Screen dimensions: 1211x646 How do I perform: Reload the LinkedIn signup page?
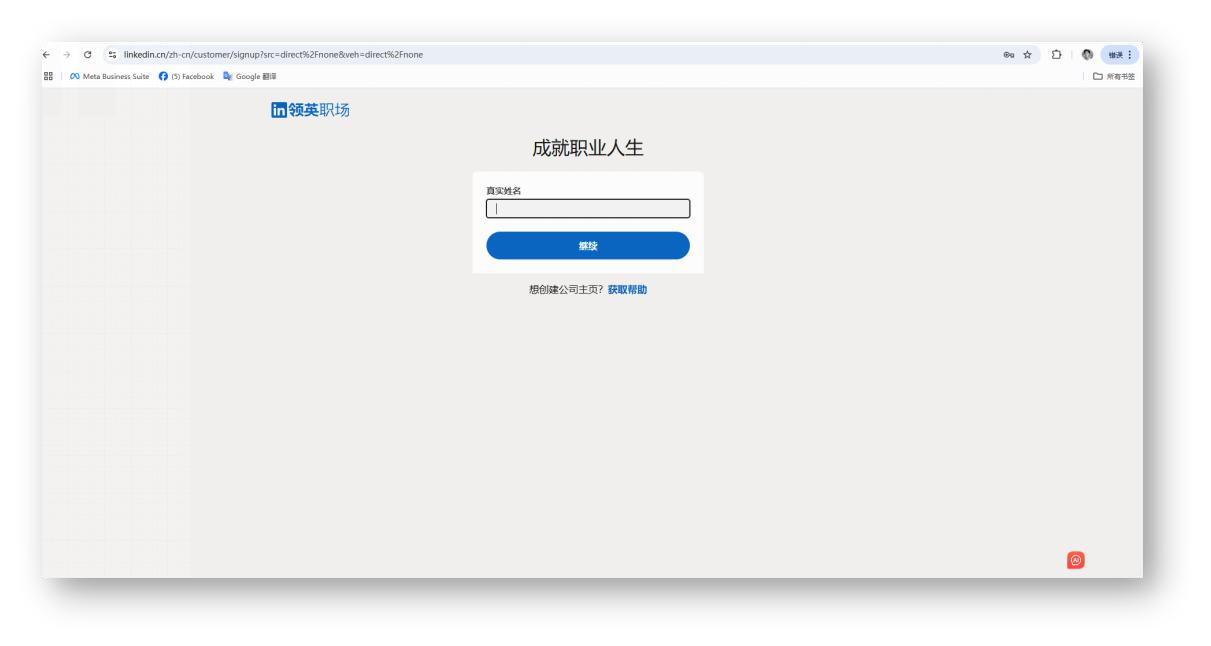86,54
